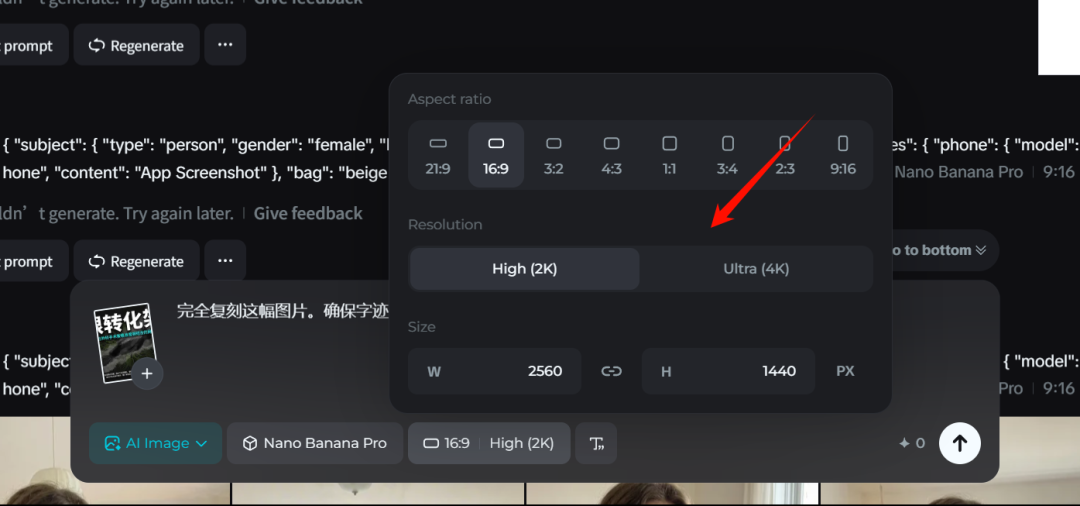
Task: Click the text style icon in prompt bar
Action: click(x=596, y=443)
